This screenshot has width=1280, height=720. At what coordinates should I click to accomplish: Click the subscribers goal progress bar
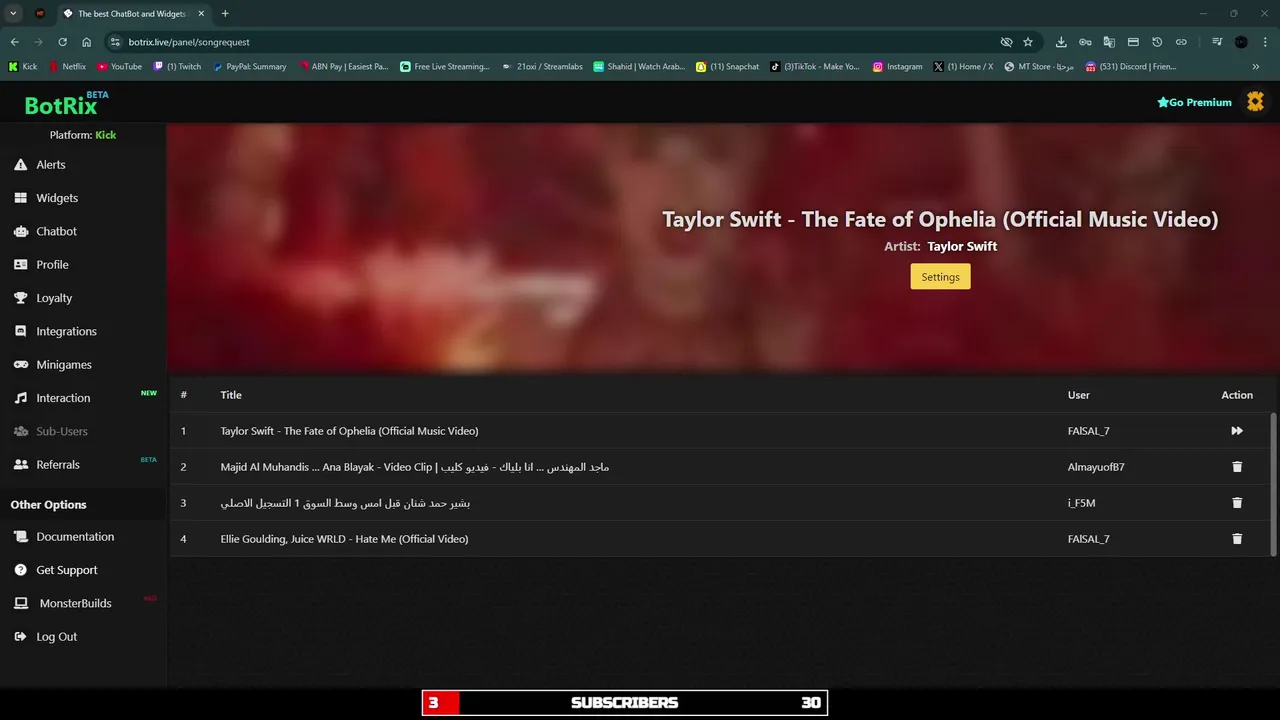coord(625,703)
